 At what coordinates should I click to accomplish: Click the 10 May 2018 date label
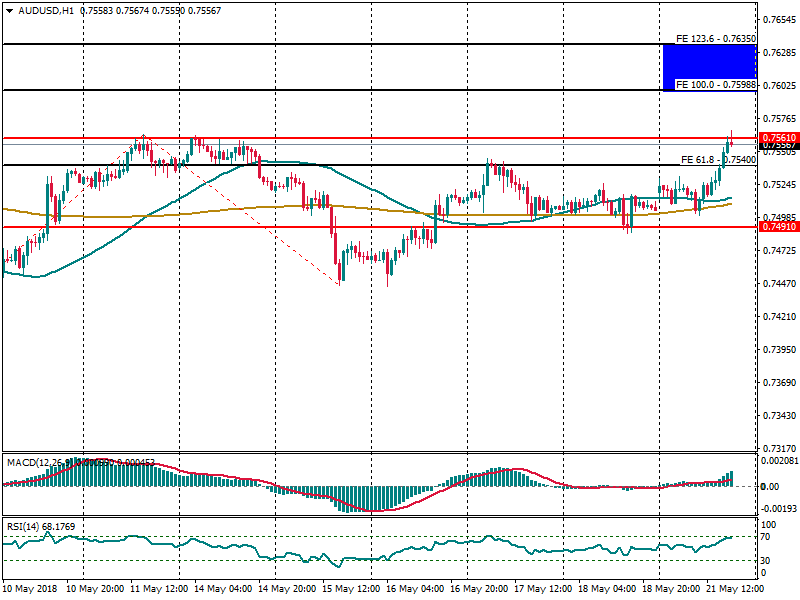[31, 589]
